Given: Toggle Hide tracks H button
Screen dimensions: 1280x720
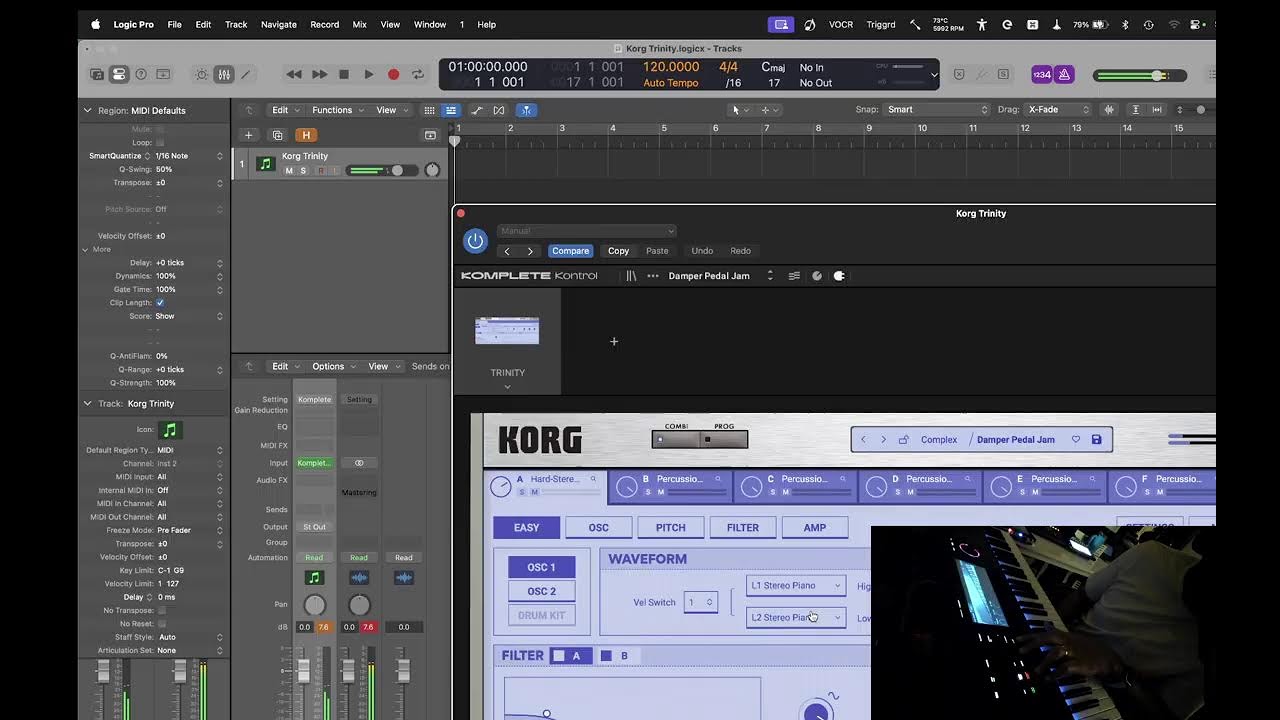Looking at the screenshot, I should [306, 135].
